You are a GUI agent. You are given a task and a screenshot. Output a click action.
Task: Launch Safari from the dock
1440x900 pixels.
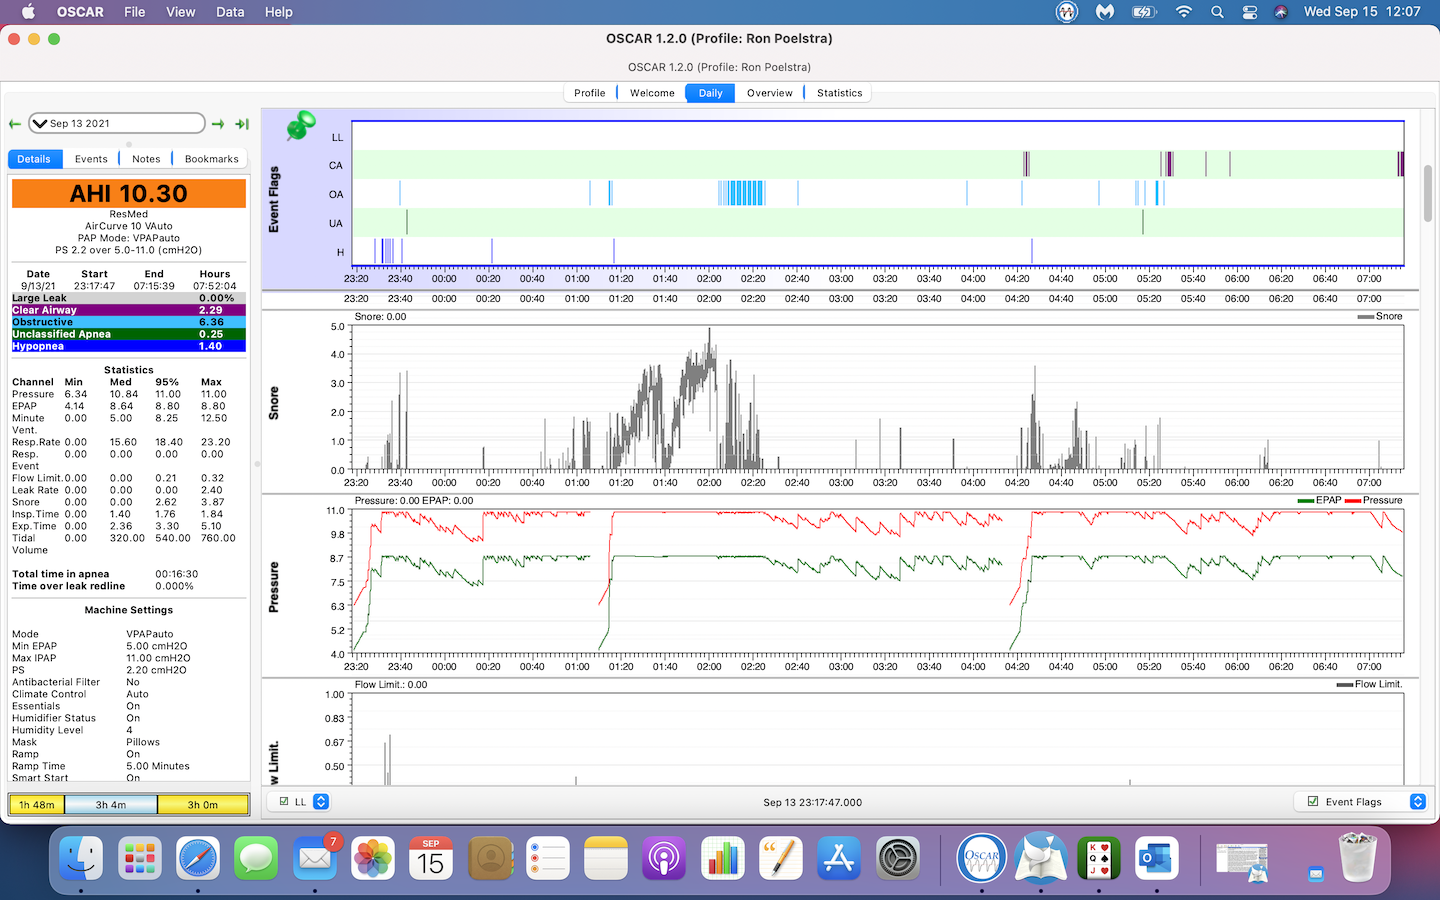(x=198, y=858)
